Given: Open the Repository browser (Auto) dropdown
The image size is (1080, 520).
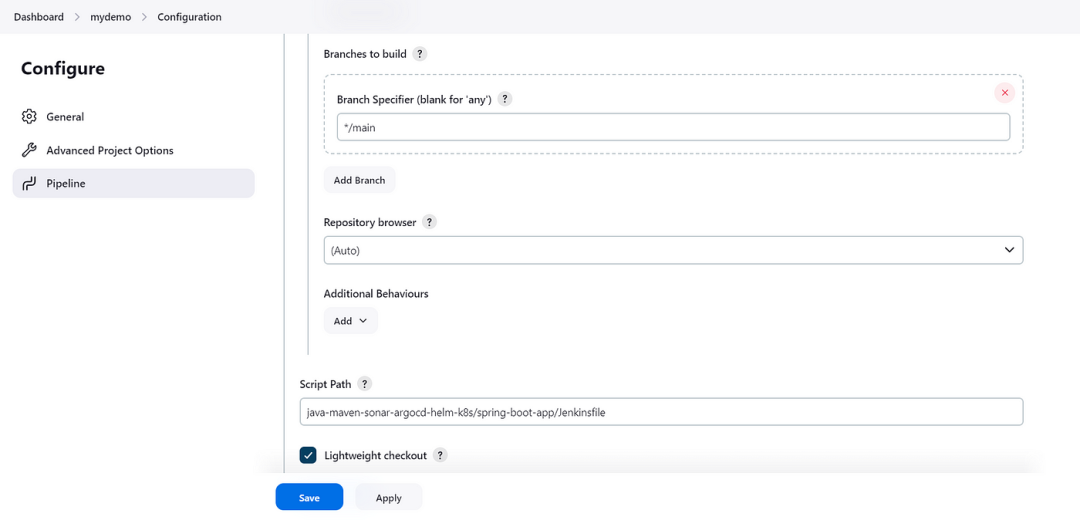Looking at the screenshot, I should tap(674, 251).
